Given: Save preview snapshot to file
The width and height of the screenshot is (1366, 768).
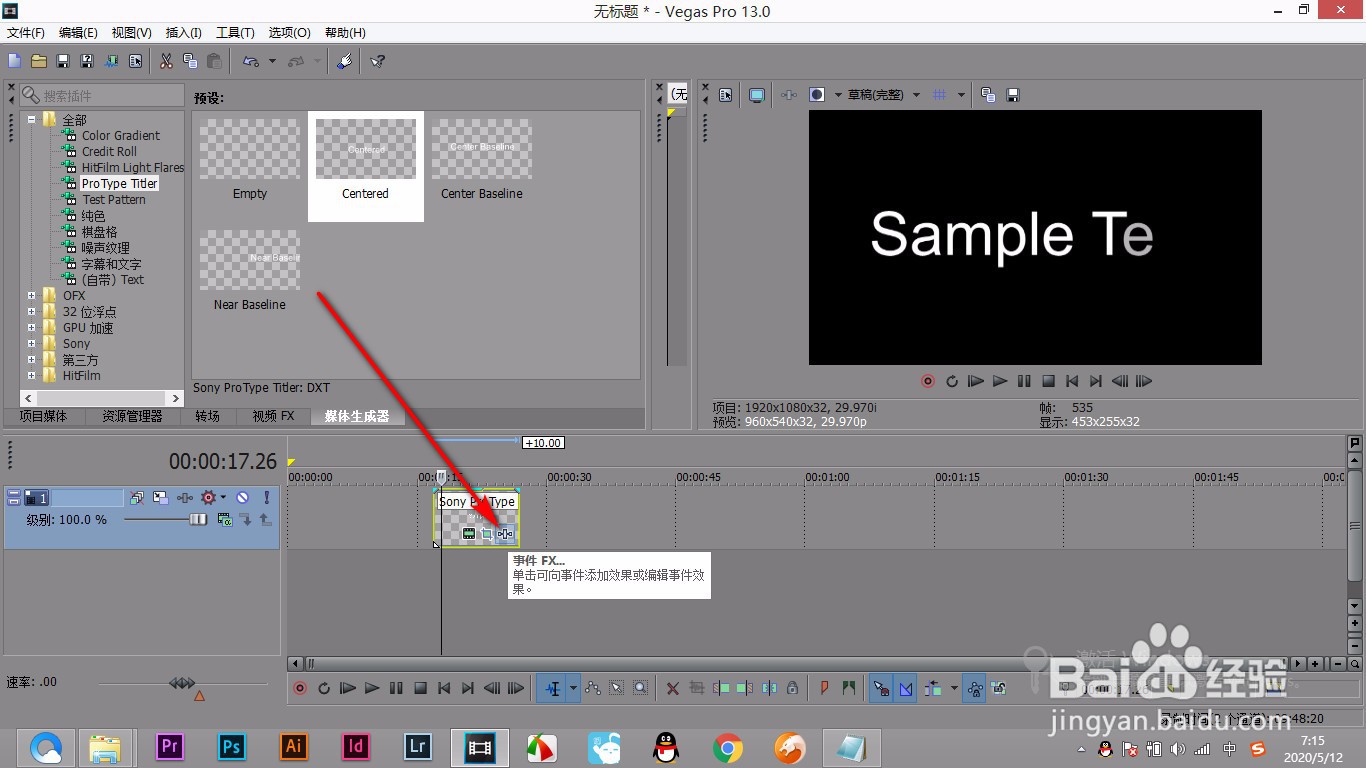Looking at the screenshot, I should [1013, 95].
